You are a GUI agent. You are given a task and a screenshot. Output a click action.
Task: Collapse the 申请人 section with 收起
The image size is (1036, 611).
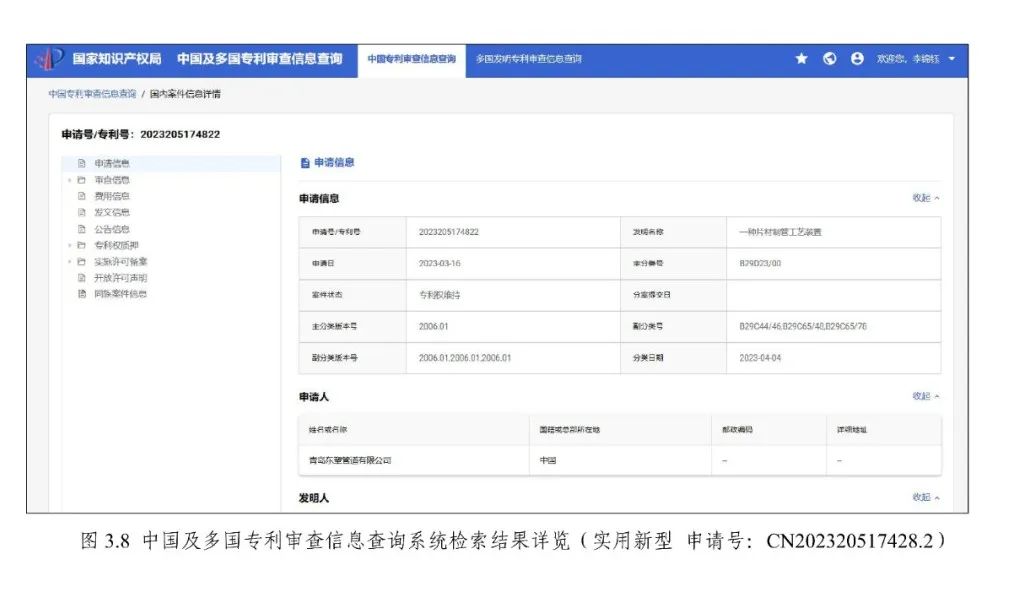(925, 396)
